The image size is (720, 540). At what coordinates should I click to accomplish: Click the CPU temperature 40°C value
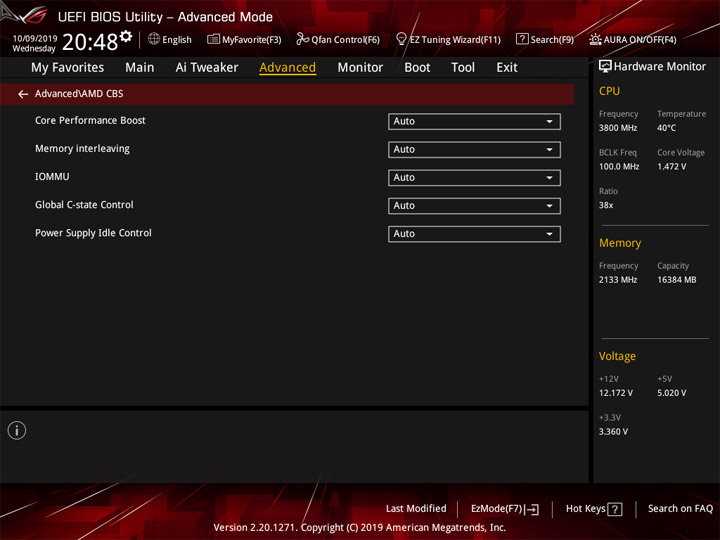tap(666, 128)
